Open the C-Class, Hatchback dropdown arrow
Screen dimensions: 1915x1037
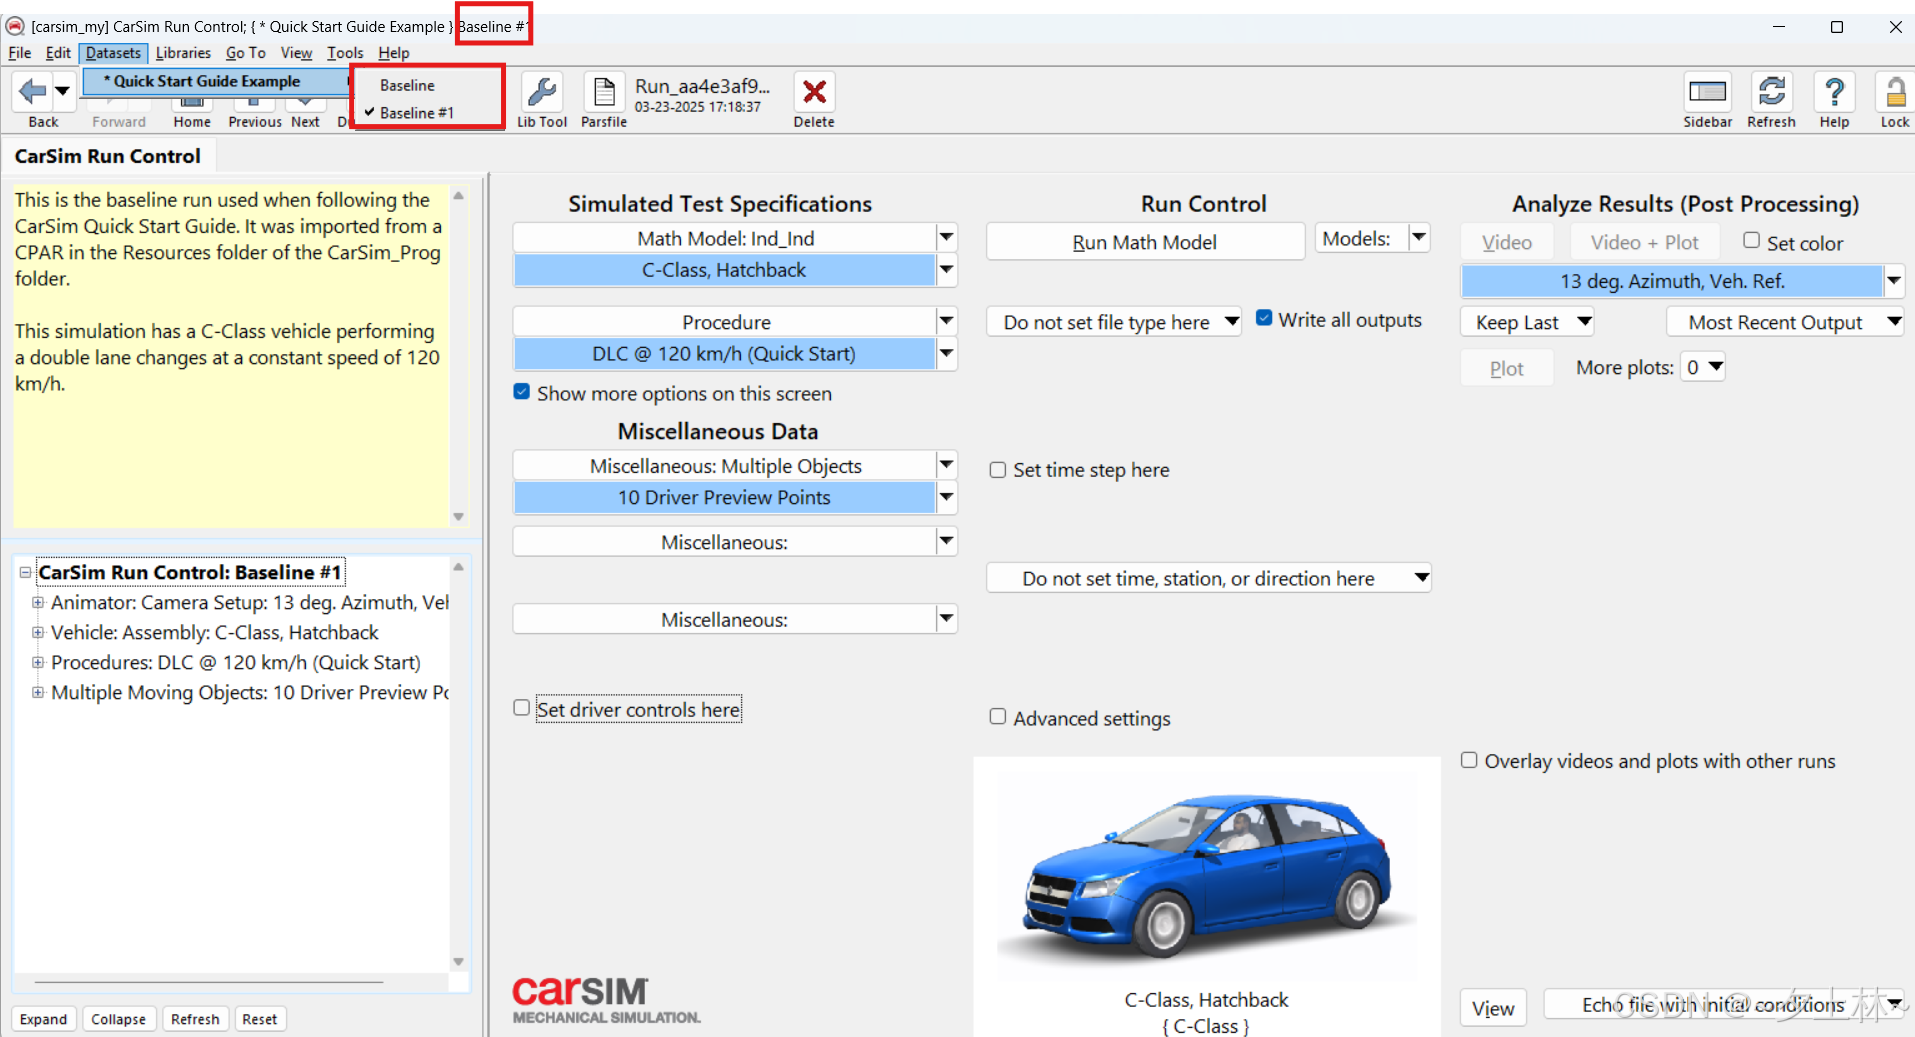point(946,270)
